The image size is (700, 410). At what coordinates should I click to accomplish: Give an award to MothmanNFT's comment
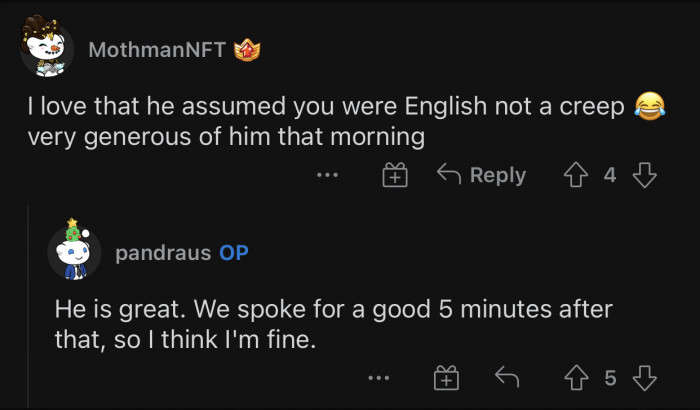coord(396,176)
